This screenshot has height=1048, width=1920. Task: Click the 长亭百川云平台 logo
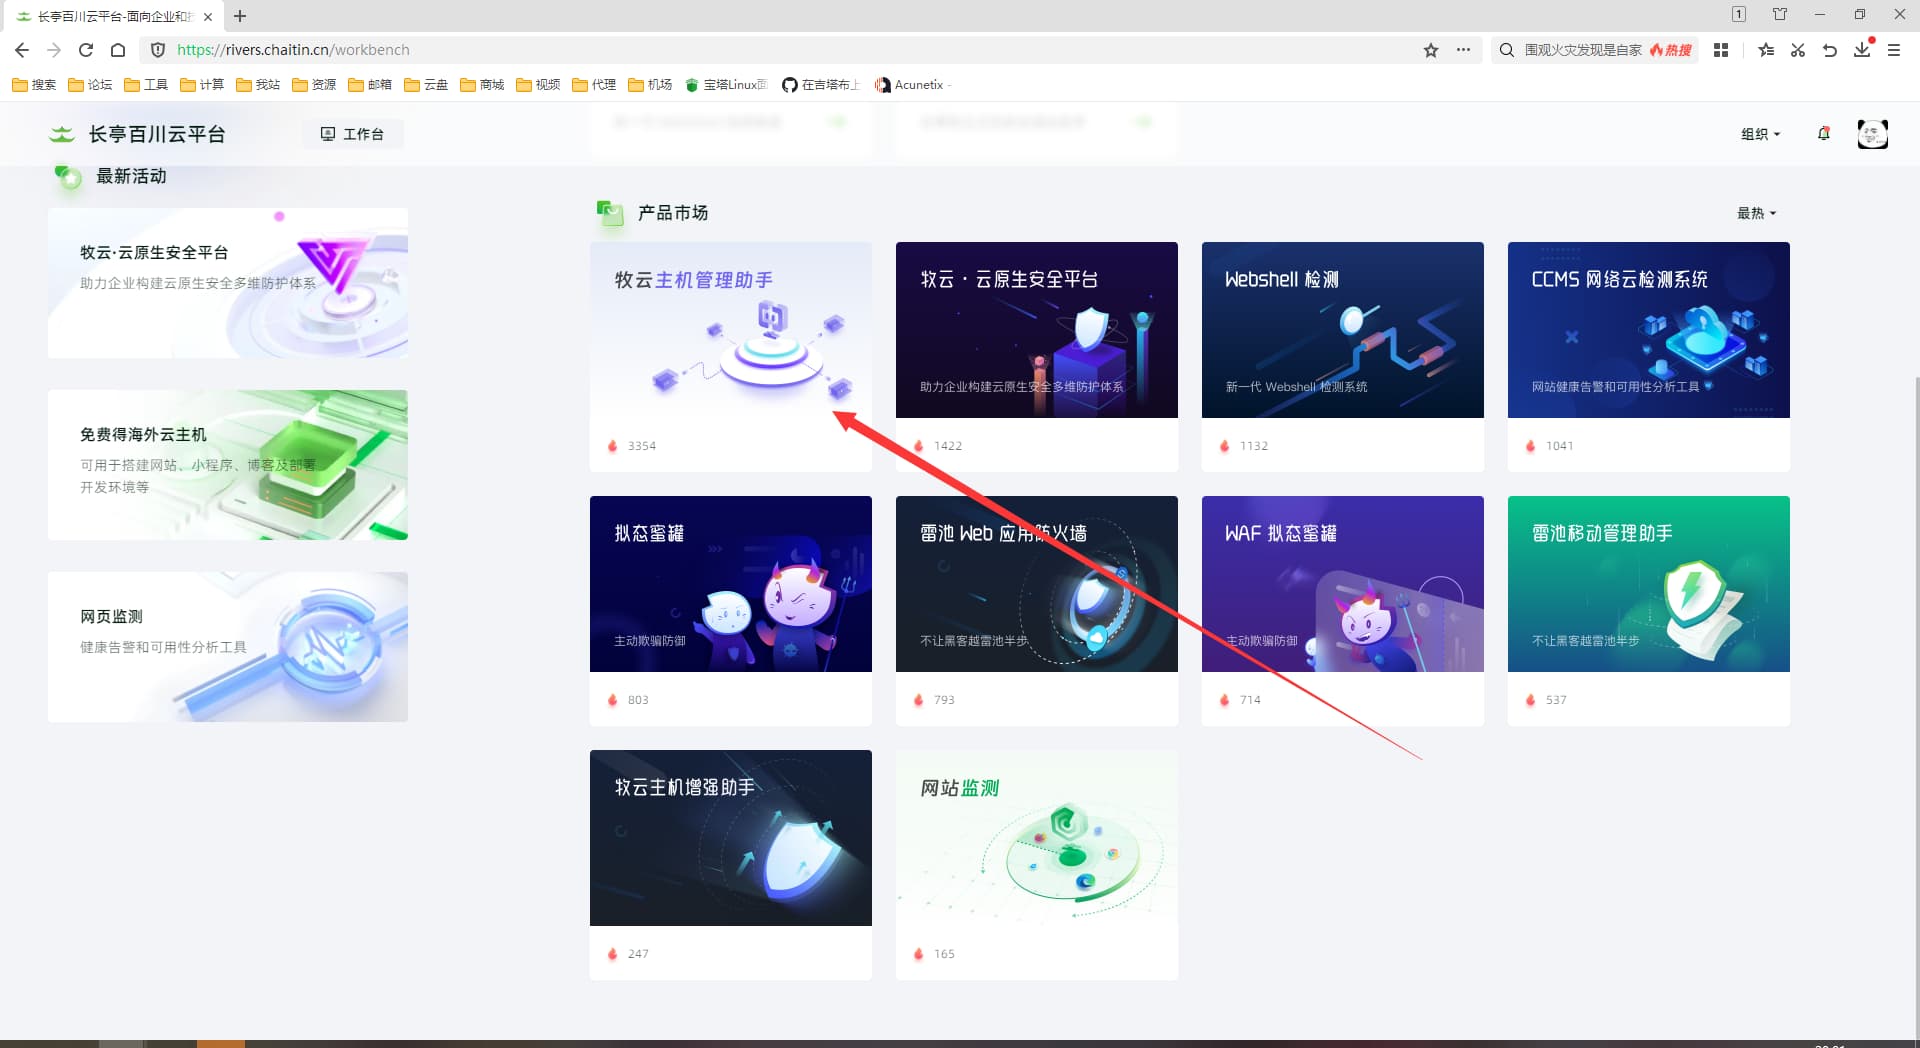pyautogui.click(x=137, y=134)
